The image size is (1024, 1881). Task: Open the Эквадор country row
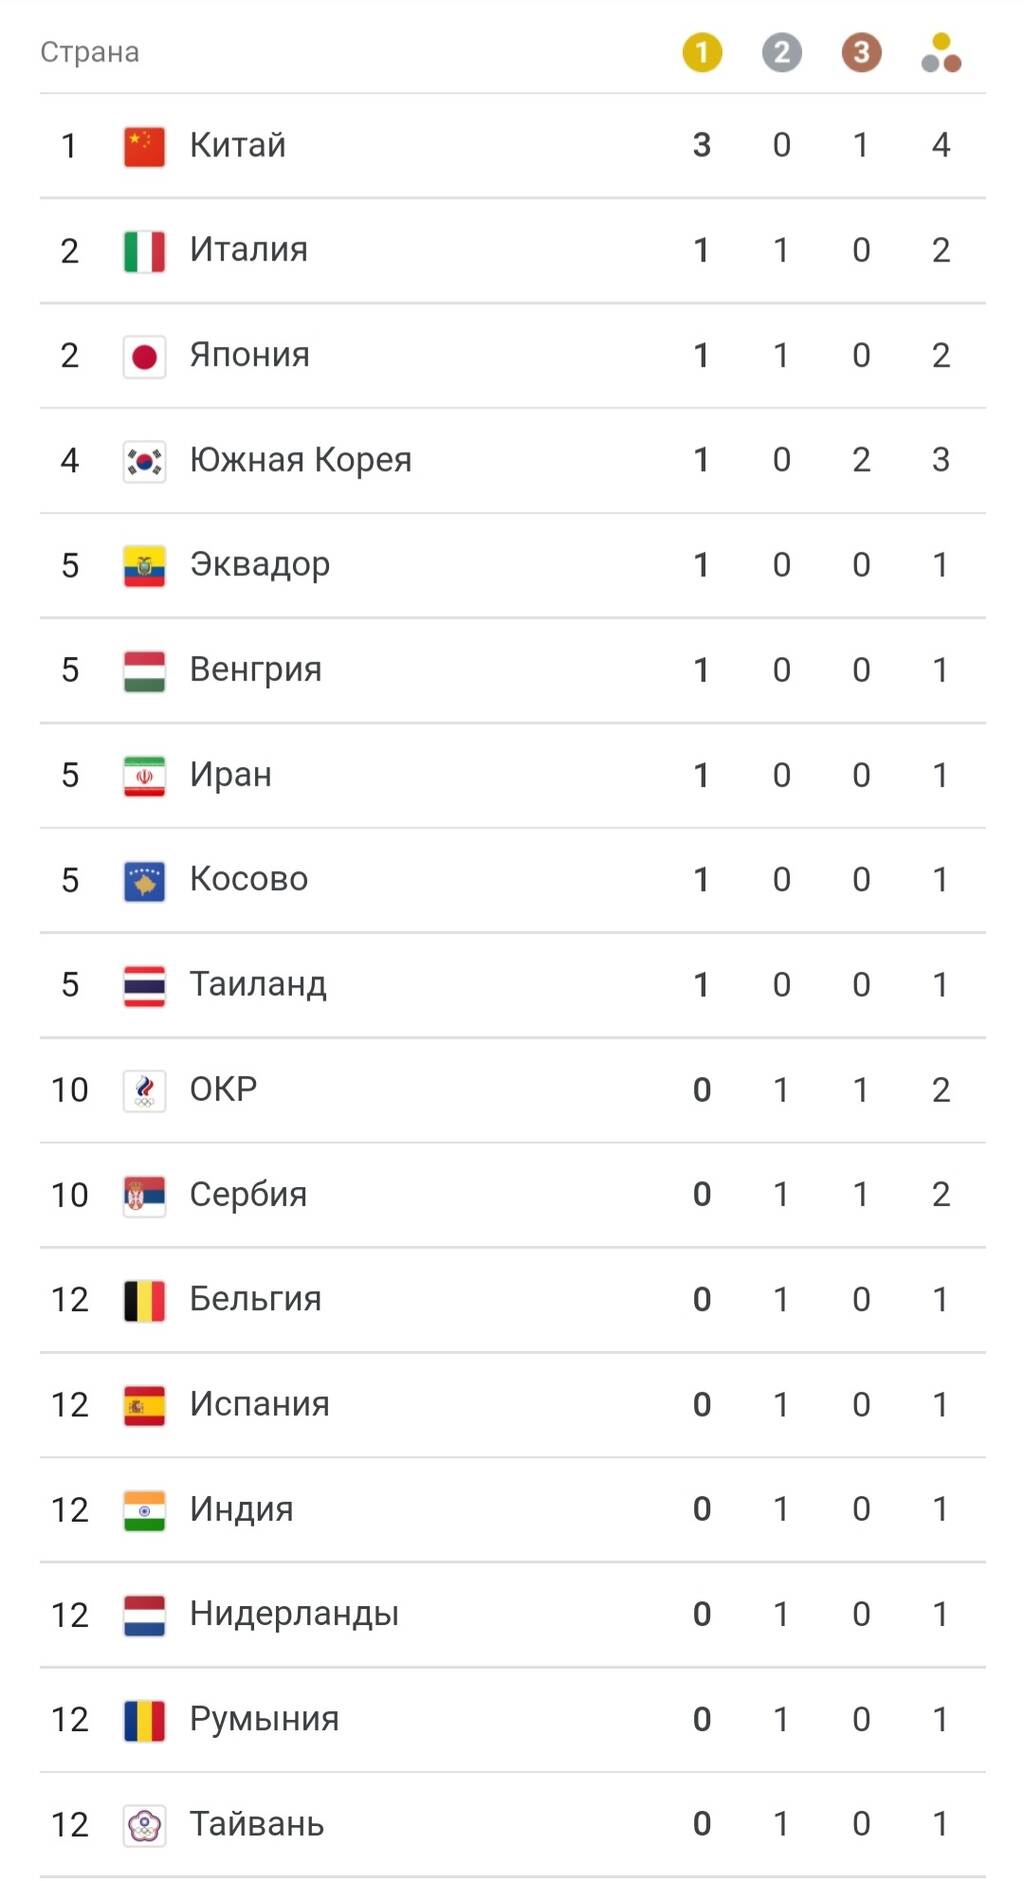point(512,566)
